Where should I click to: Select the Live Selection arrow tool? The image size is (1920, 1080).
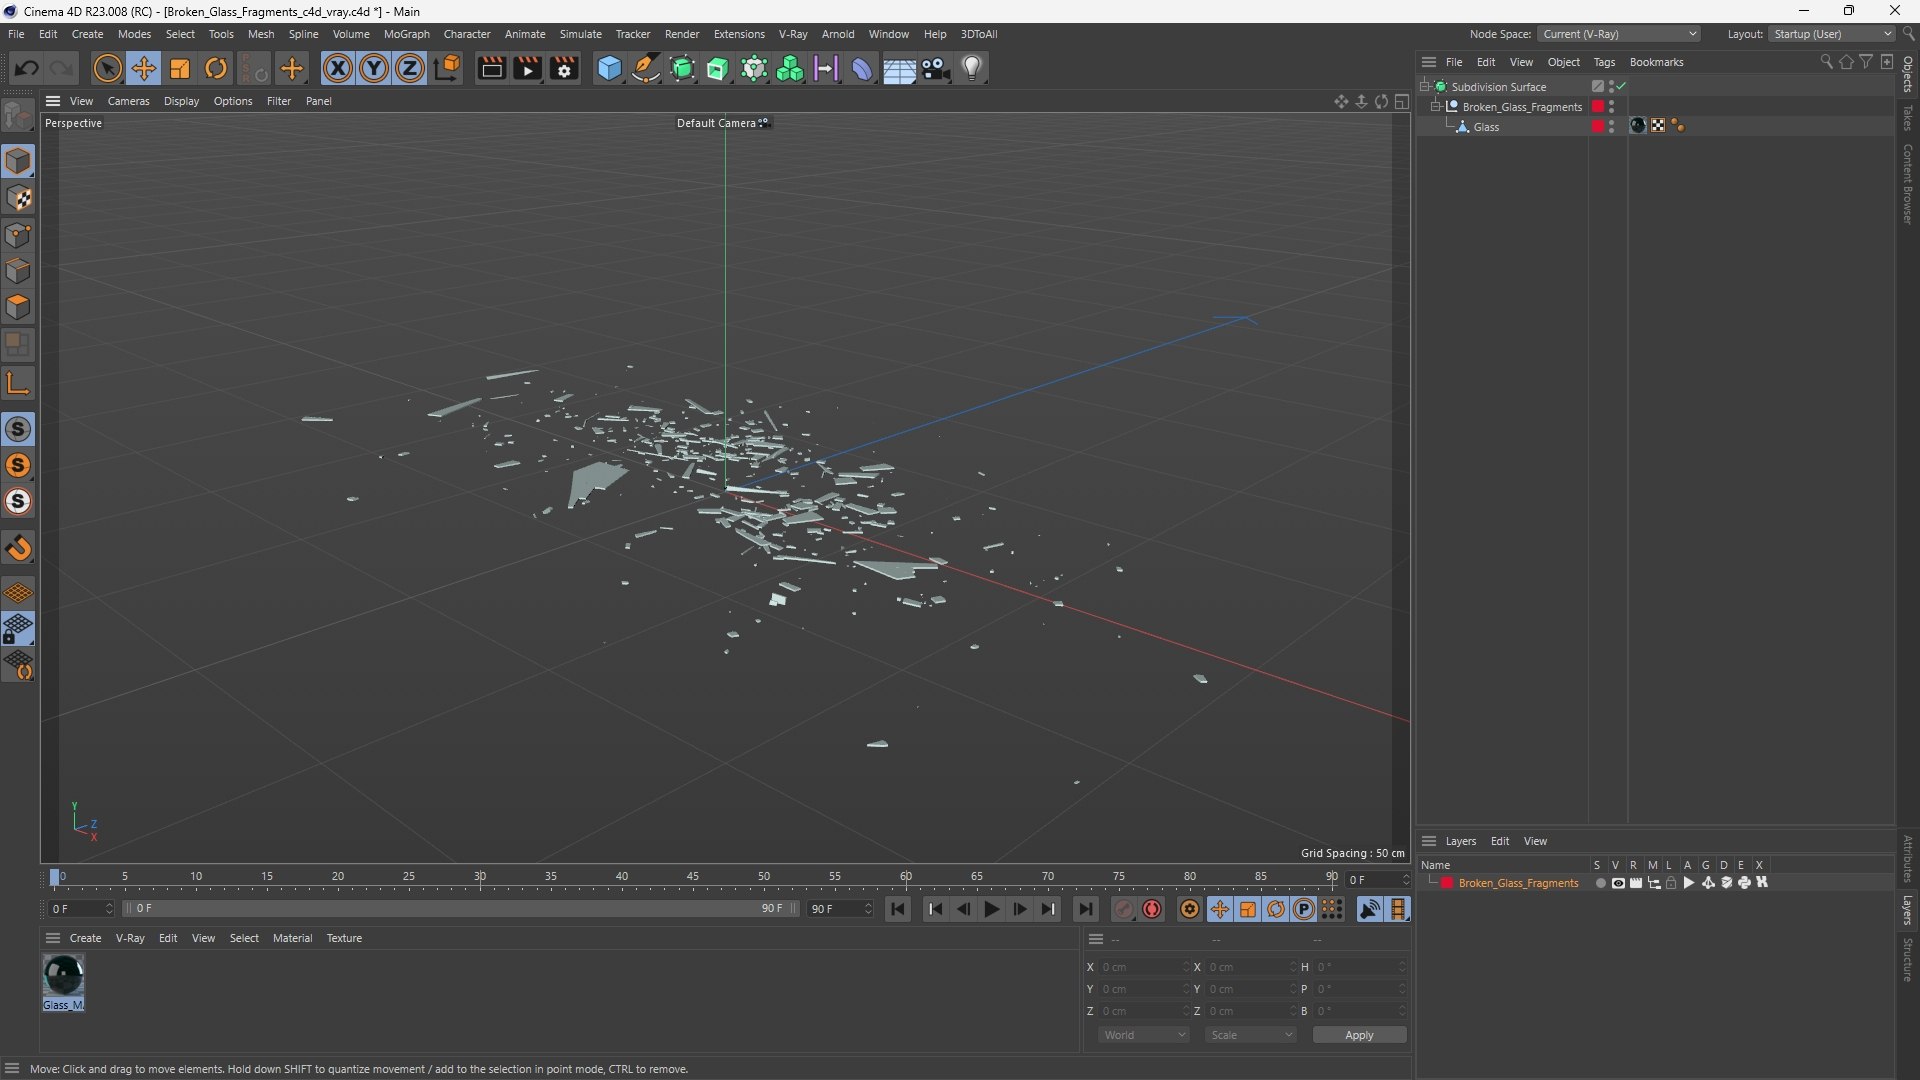107,68
